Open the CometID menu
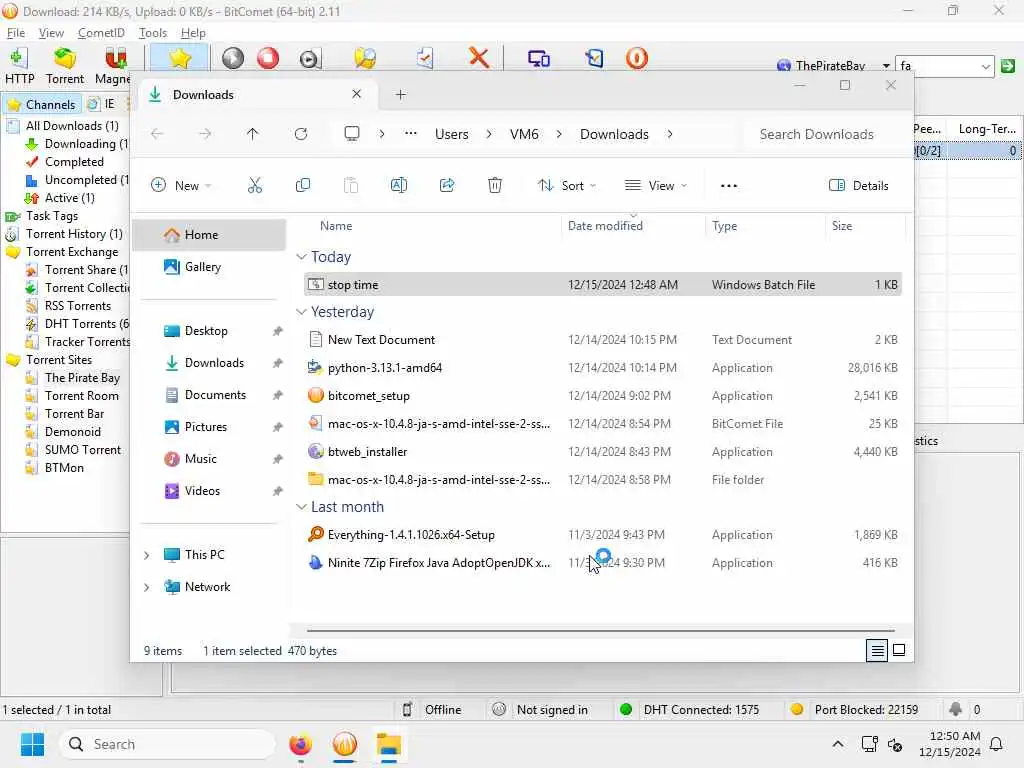Screen dimensions: 1024x768 click(x=101, y=33)
